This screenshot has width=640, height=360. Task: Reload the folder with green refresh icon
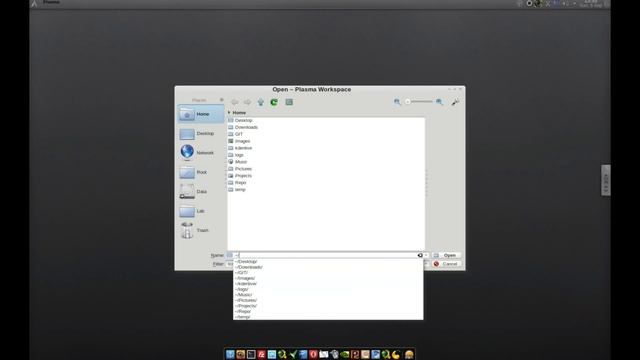(274, 102)
